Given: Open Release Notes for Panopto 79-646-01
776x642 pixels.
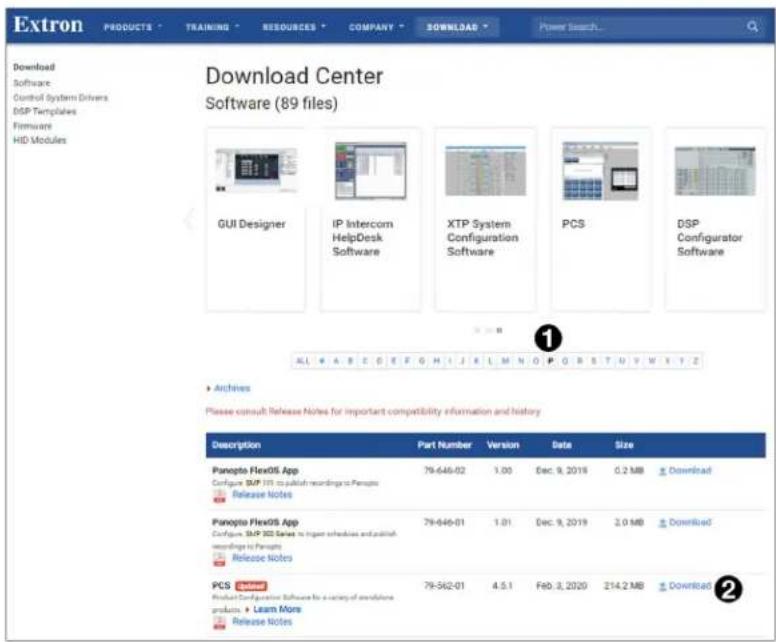Looking at the screenshot, I should [x=262, y=558].
